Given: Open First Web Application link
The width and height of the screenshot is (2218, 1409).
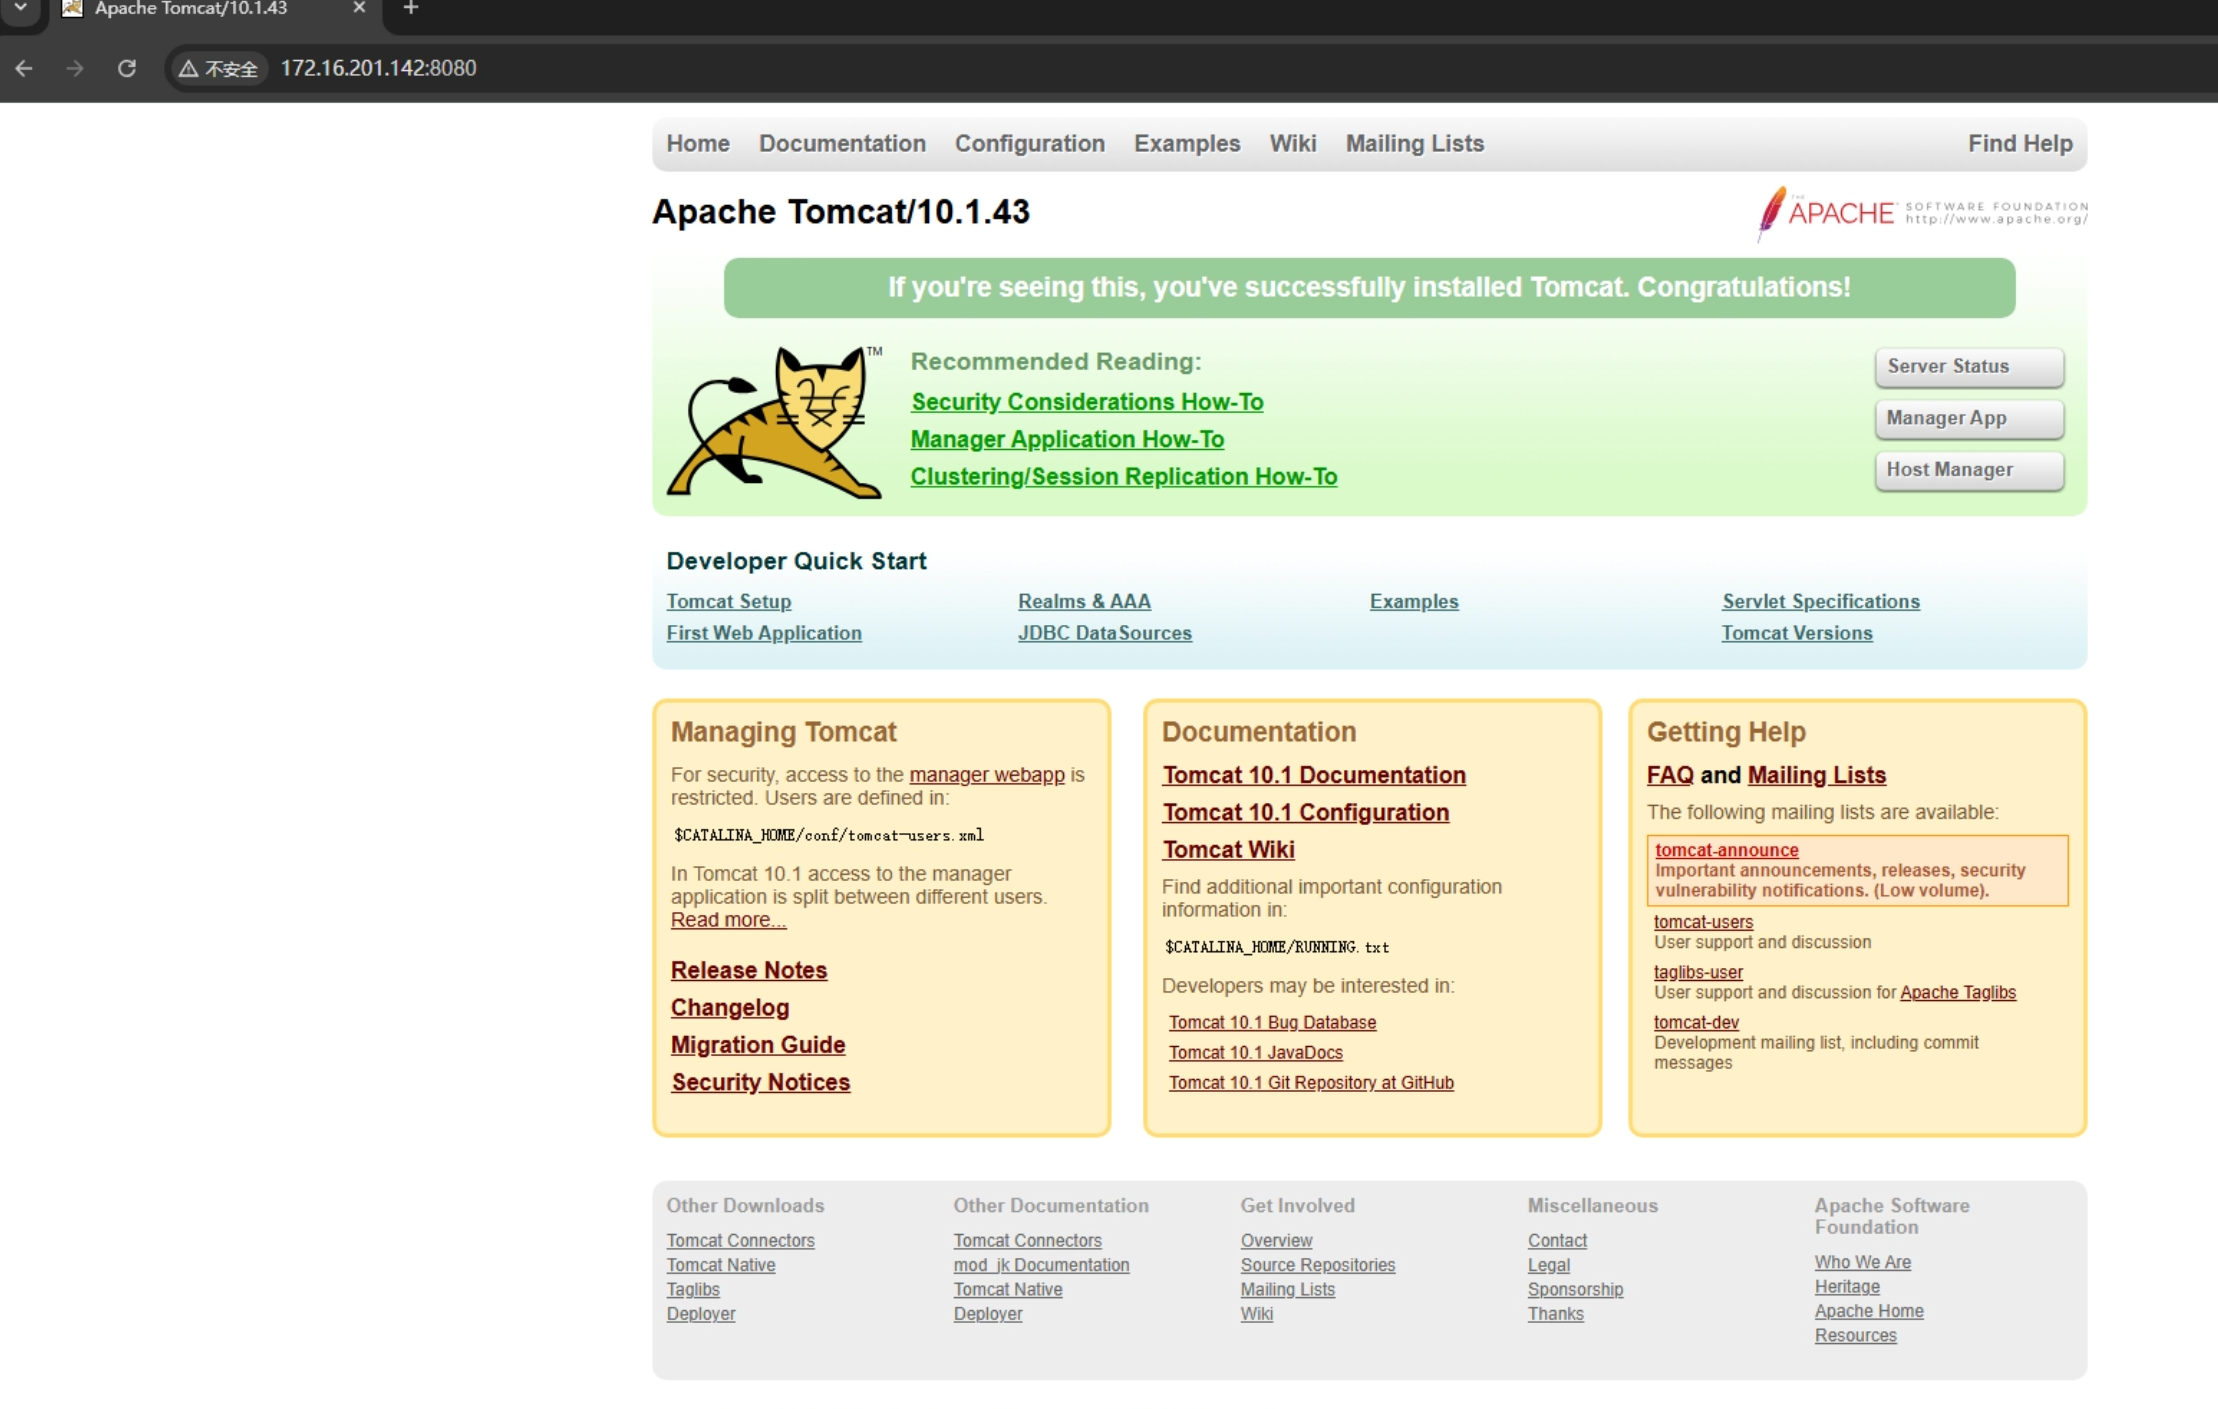Looking at the screenshot, I should 764,633.
